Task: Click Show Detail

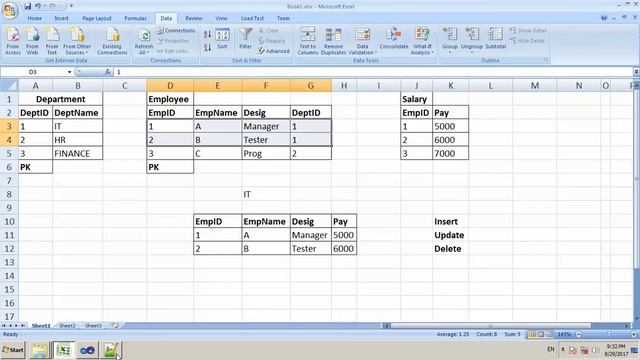Action: pos(528,31)
